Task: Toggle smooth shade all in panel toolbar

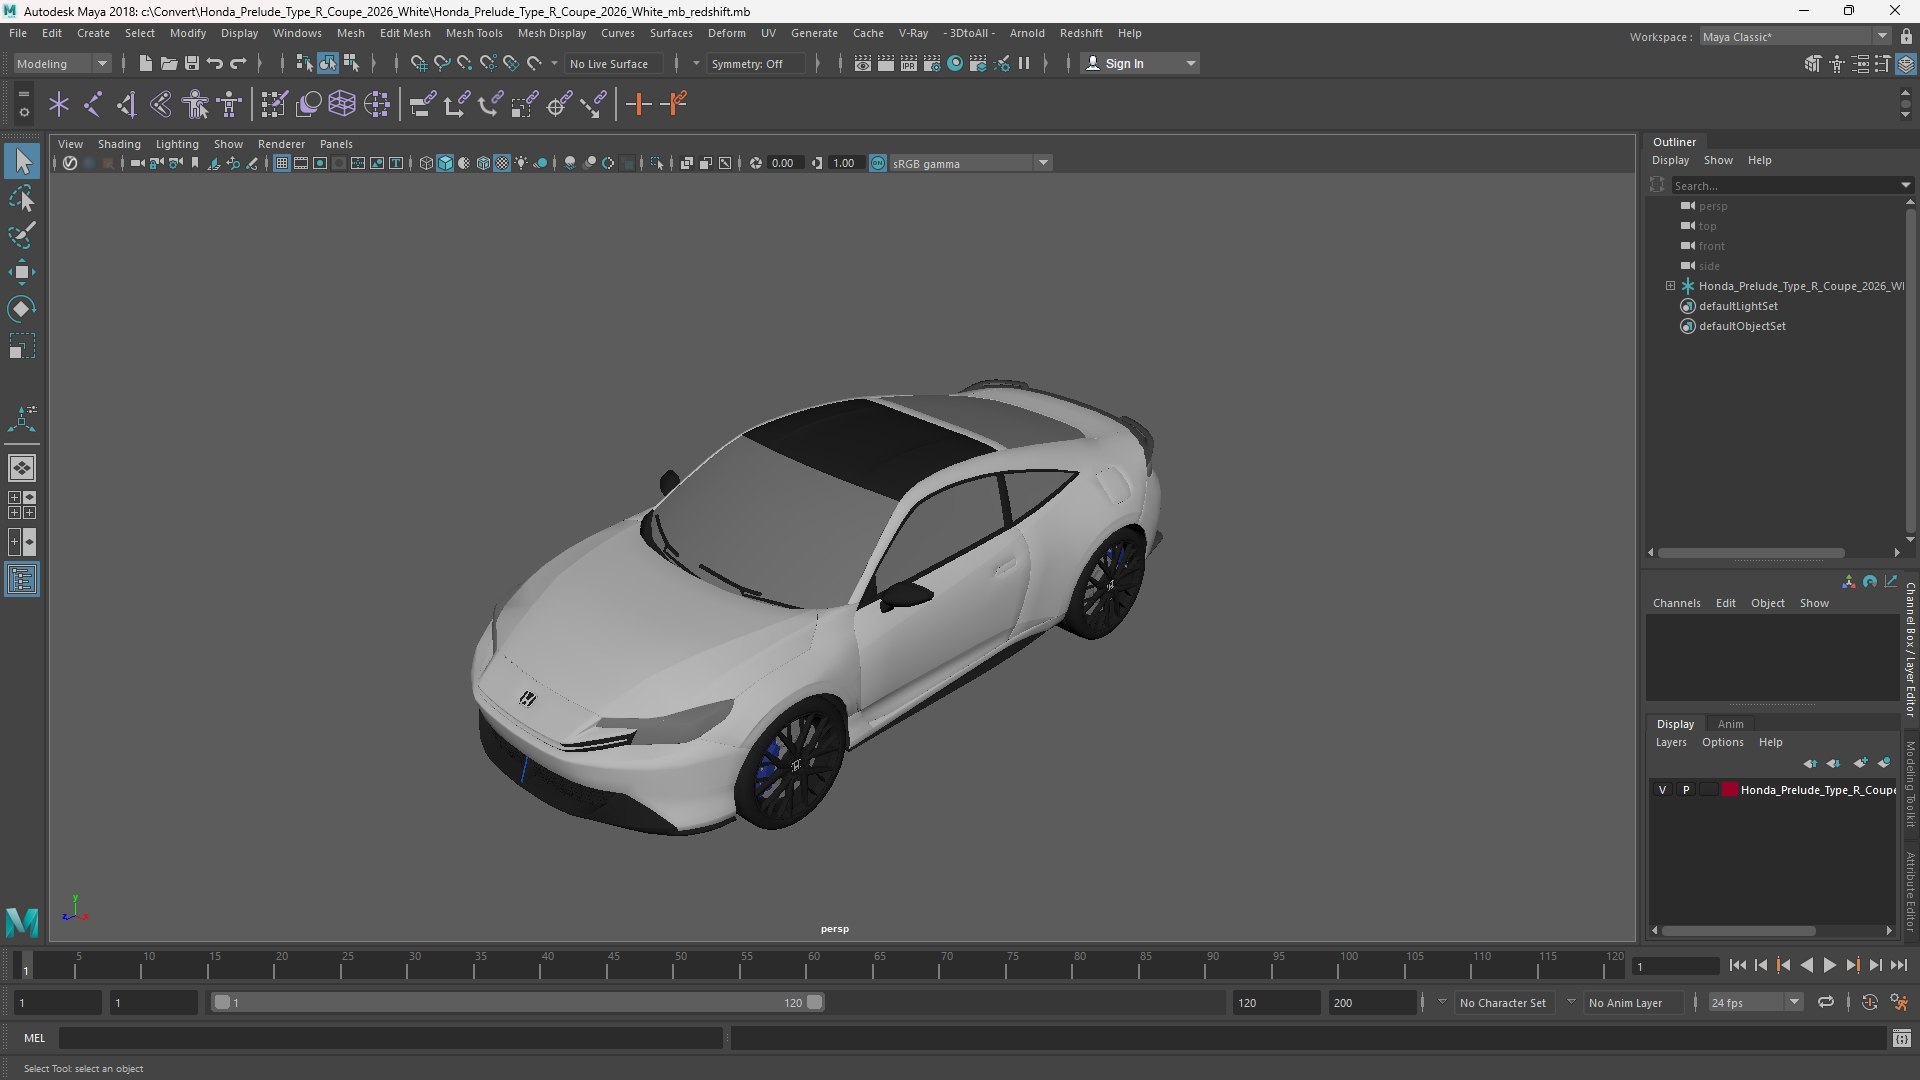Action: (445, 163)
